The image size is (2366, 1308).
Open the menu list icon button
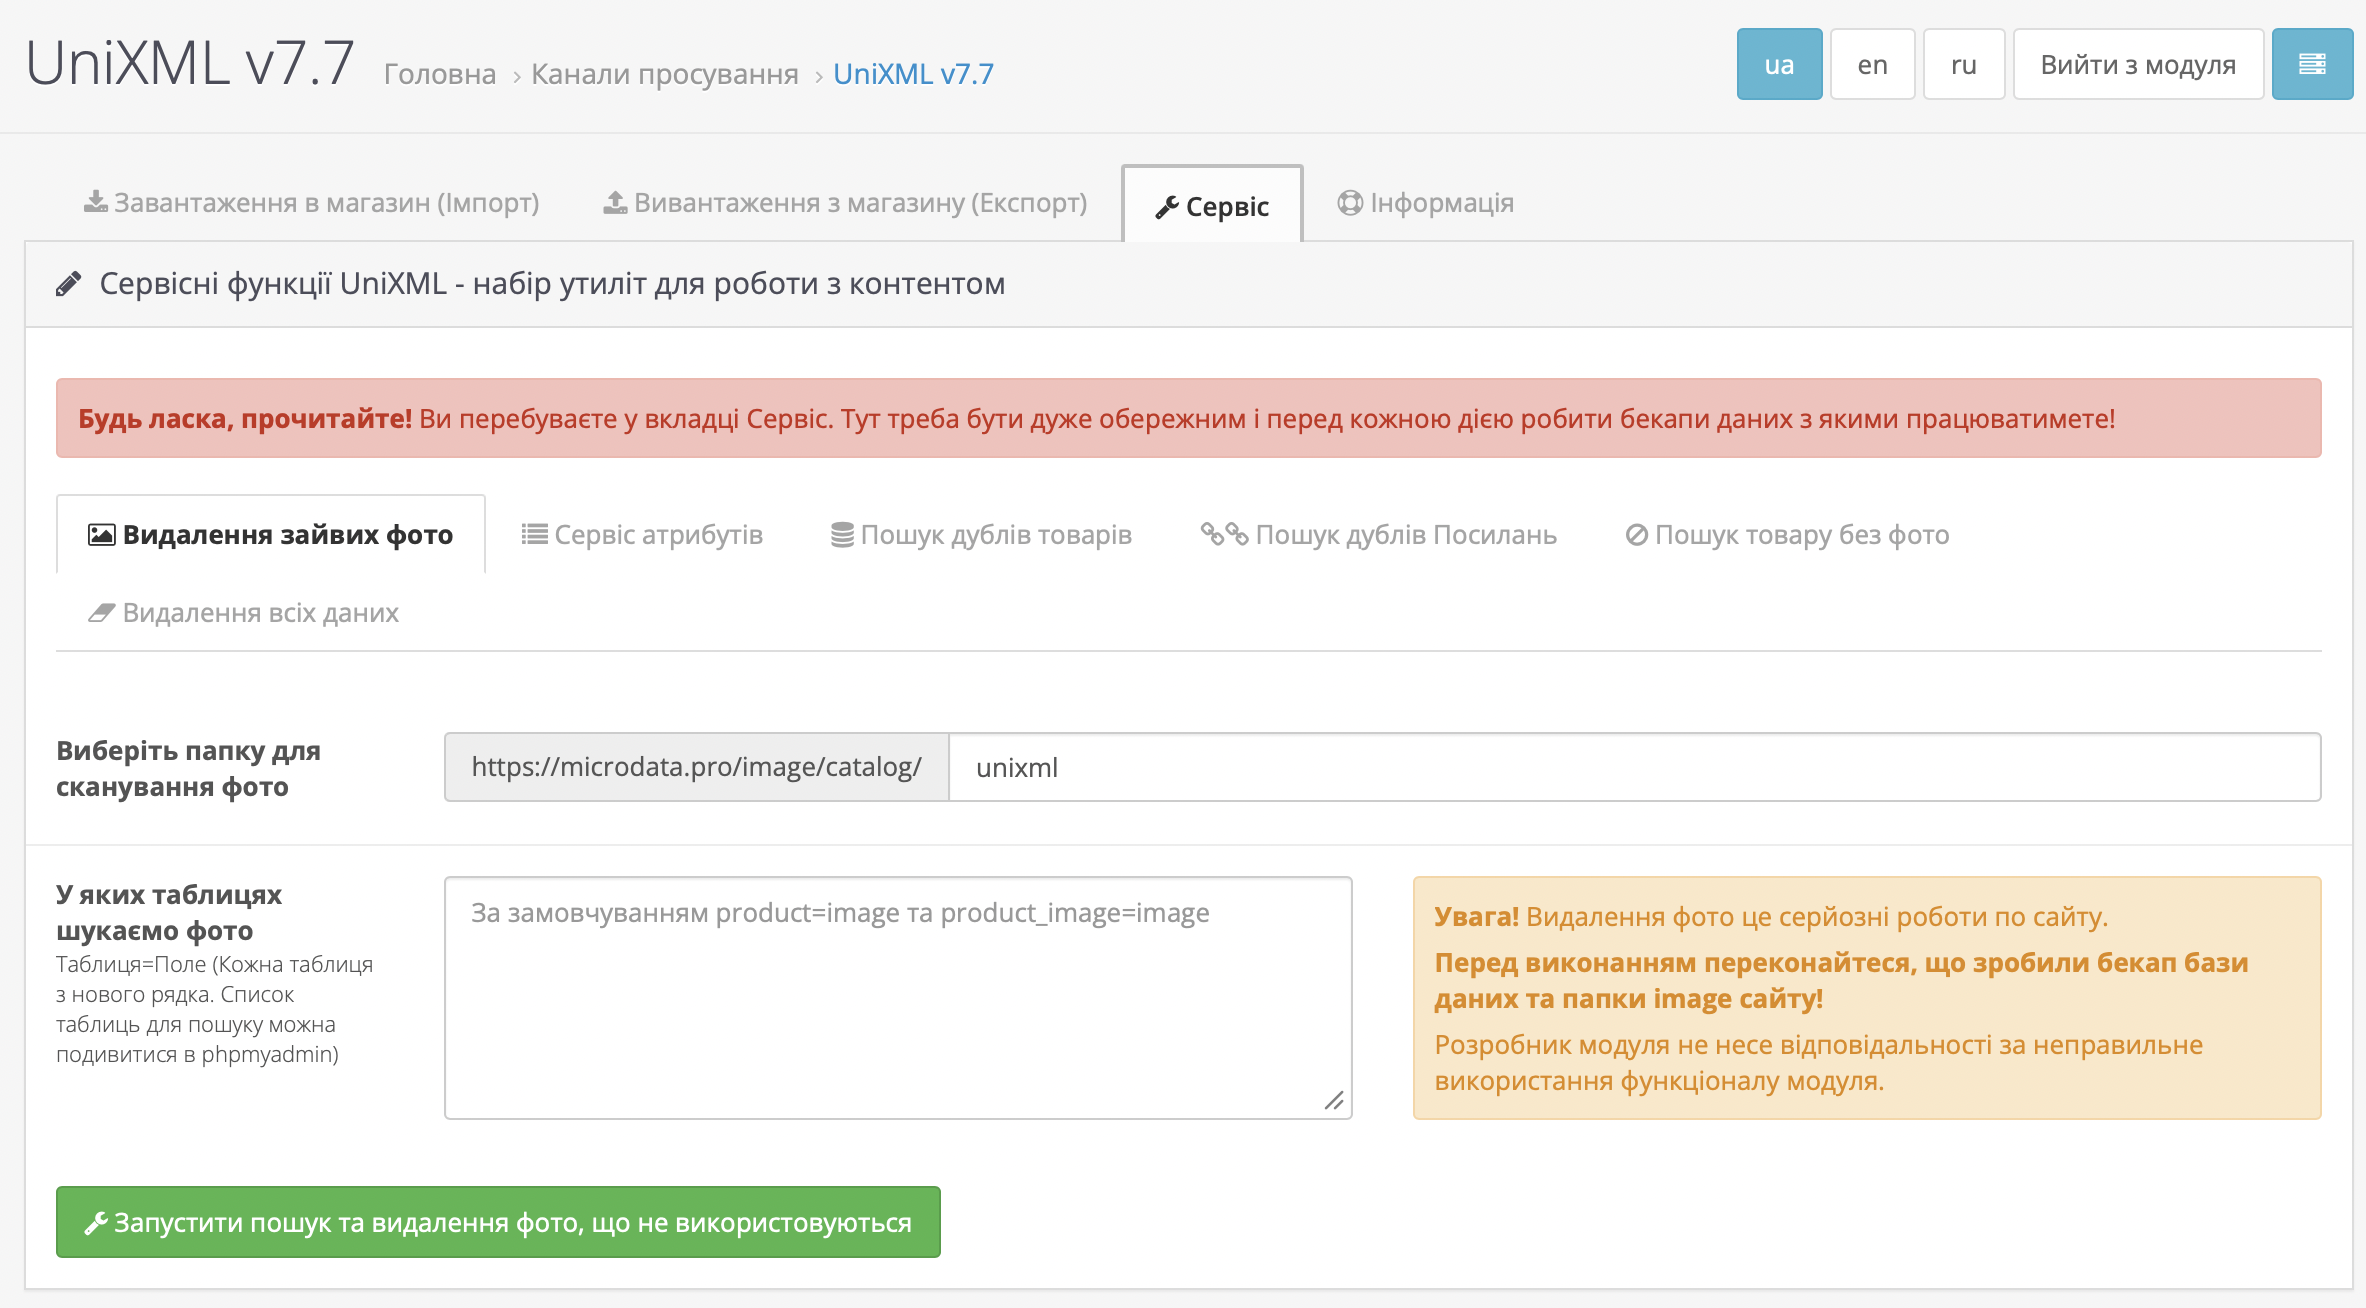[2311, 65]
